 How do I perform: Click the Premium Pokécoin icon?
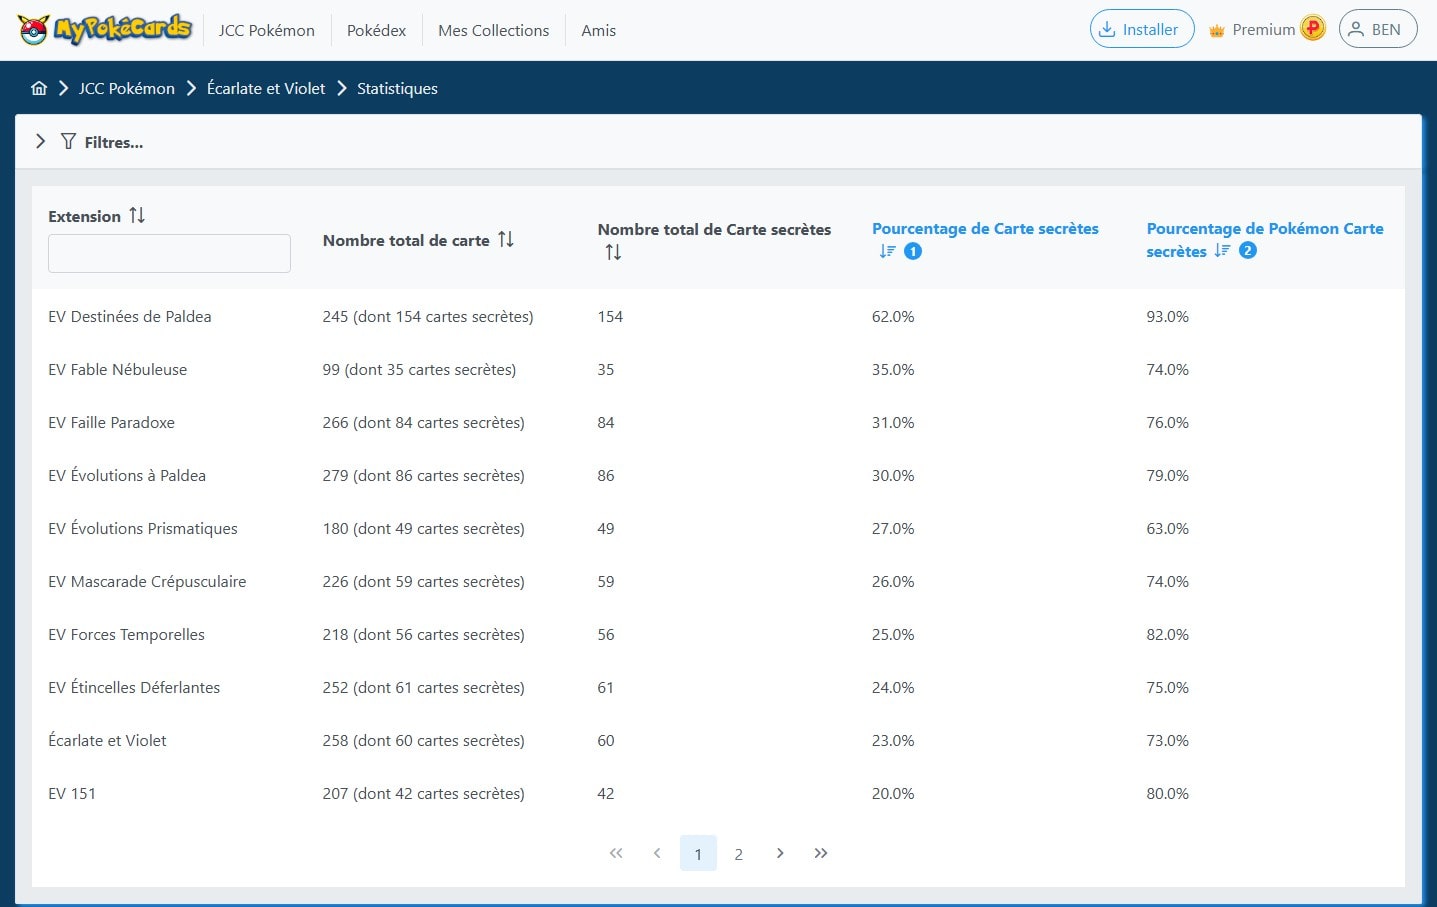click(1313, 29)
